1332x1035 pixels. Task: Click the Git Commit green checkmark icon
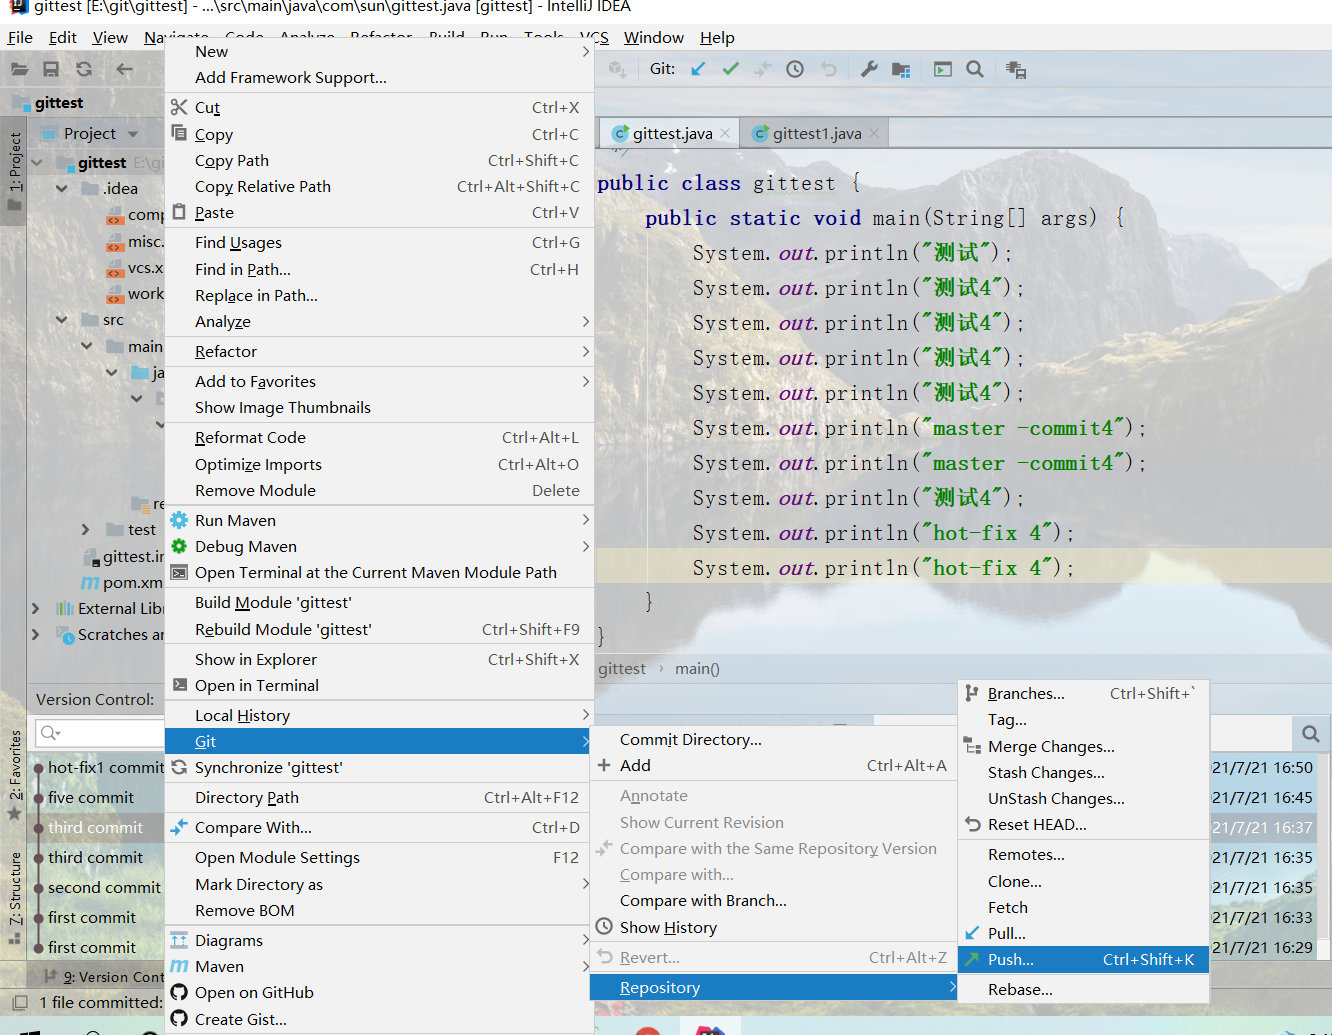coord(731,69)
